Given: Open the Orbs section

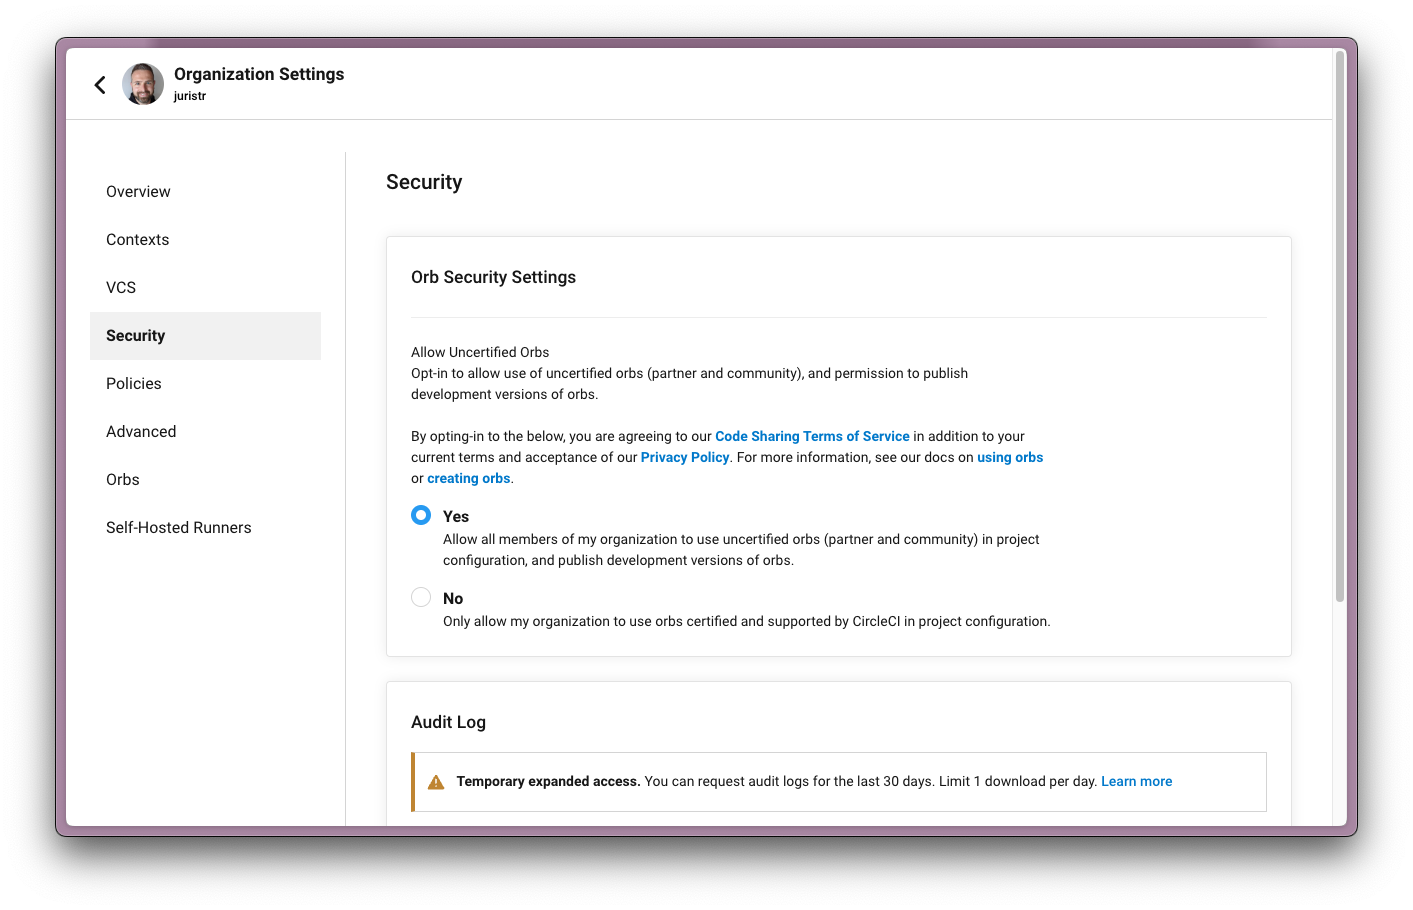Looking at the screenshot, I should [122, 479].
